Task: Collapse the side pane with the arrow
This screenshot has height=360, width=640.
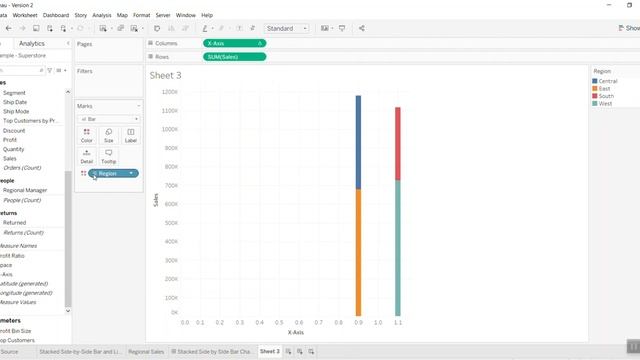Action: (x=68, y=43)
